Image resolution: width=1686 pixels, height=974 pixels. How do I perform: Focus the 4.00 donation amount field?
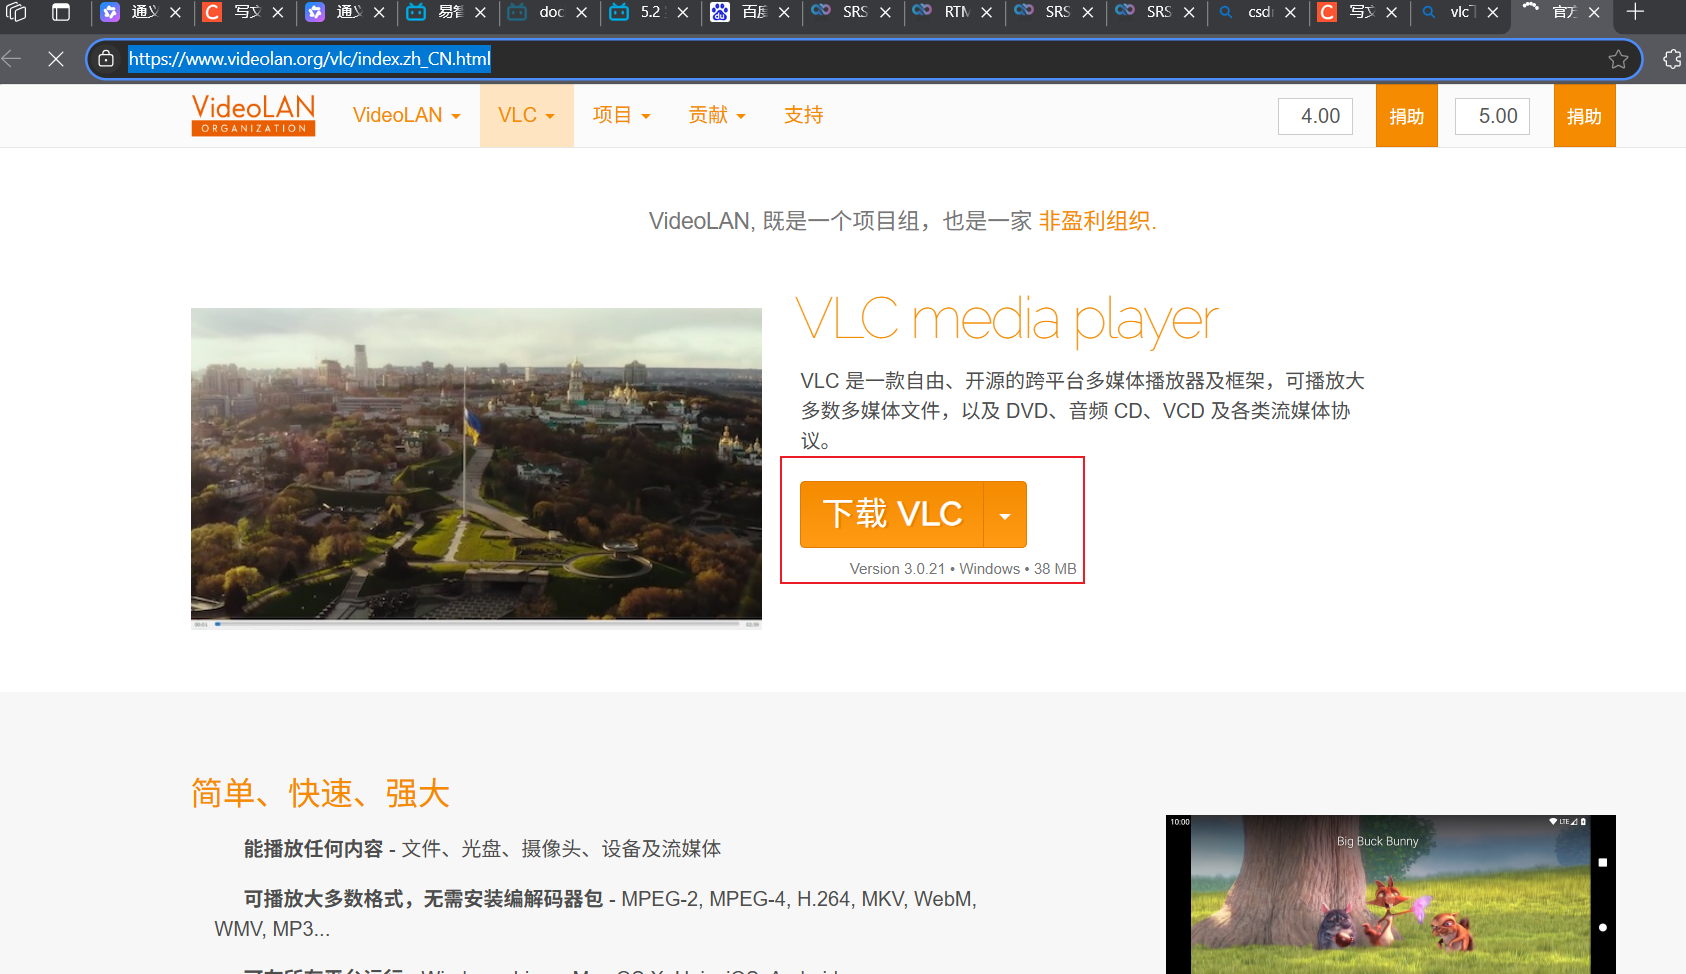(1316, 116)
